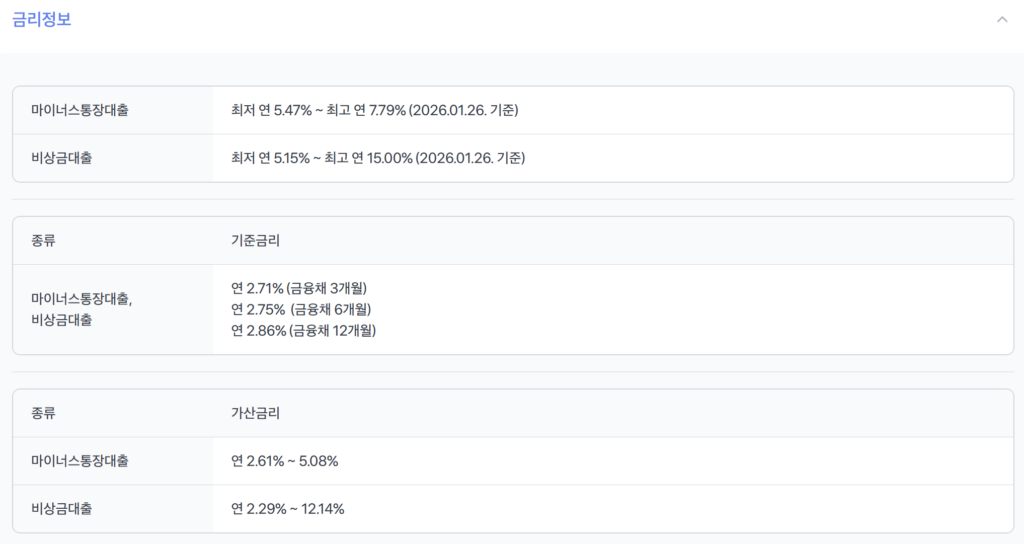Select 마이너스통장대출 label in the 가산금리 table
Image resolution: width=1024 pixels, height=544 pixels.
tap(80, 461)
